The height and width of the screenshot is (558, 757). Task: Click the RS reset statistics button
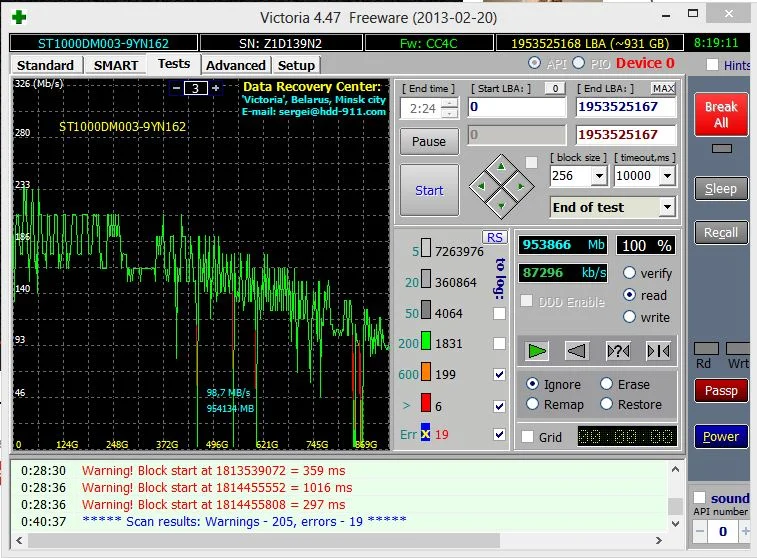494,237
